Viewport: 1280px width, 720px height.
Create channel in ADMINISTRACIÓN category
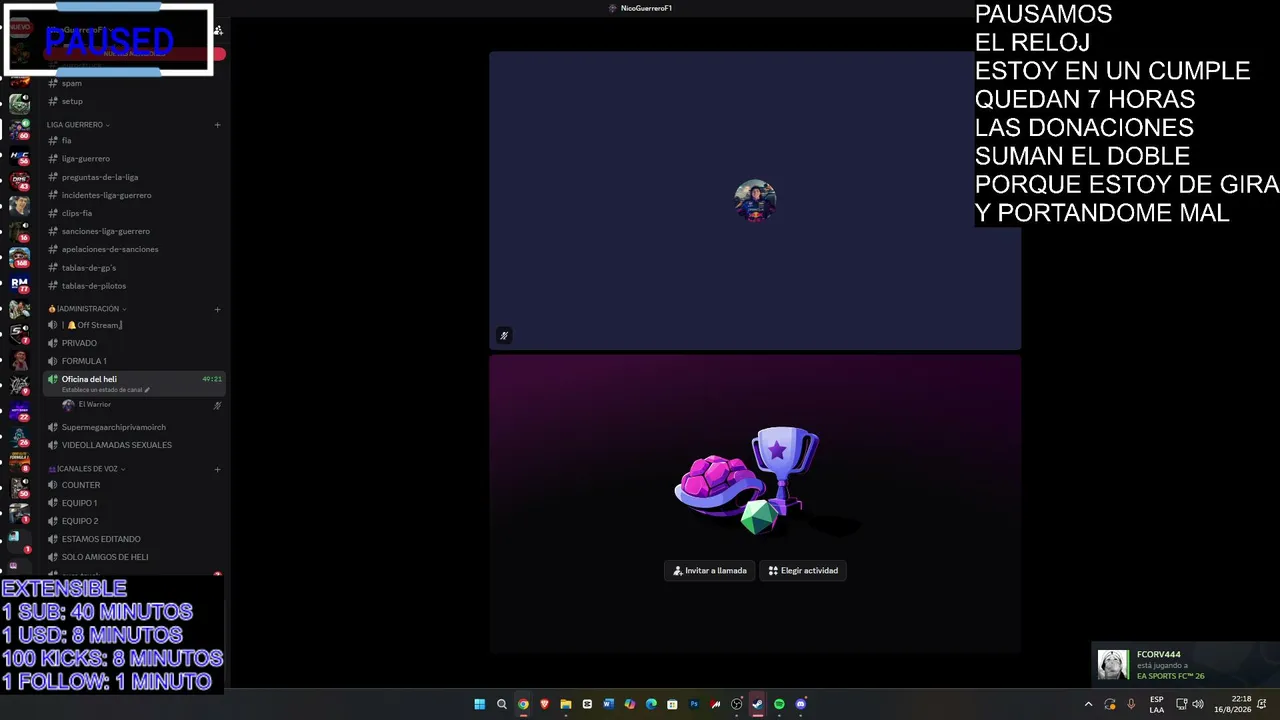tap(217, 309)
